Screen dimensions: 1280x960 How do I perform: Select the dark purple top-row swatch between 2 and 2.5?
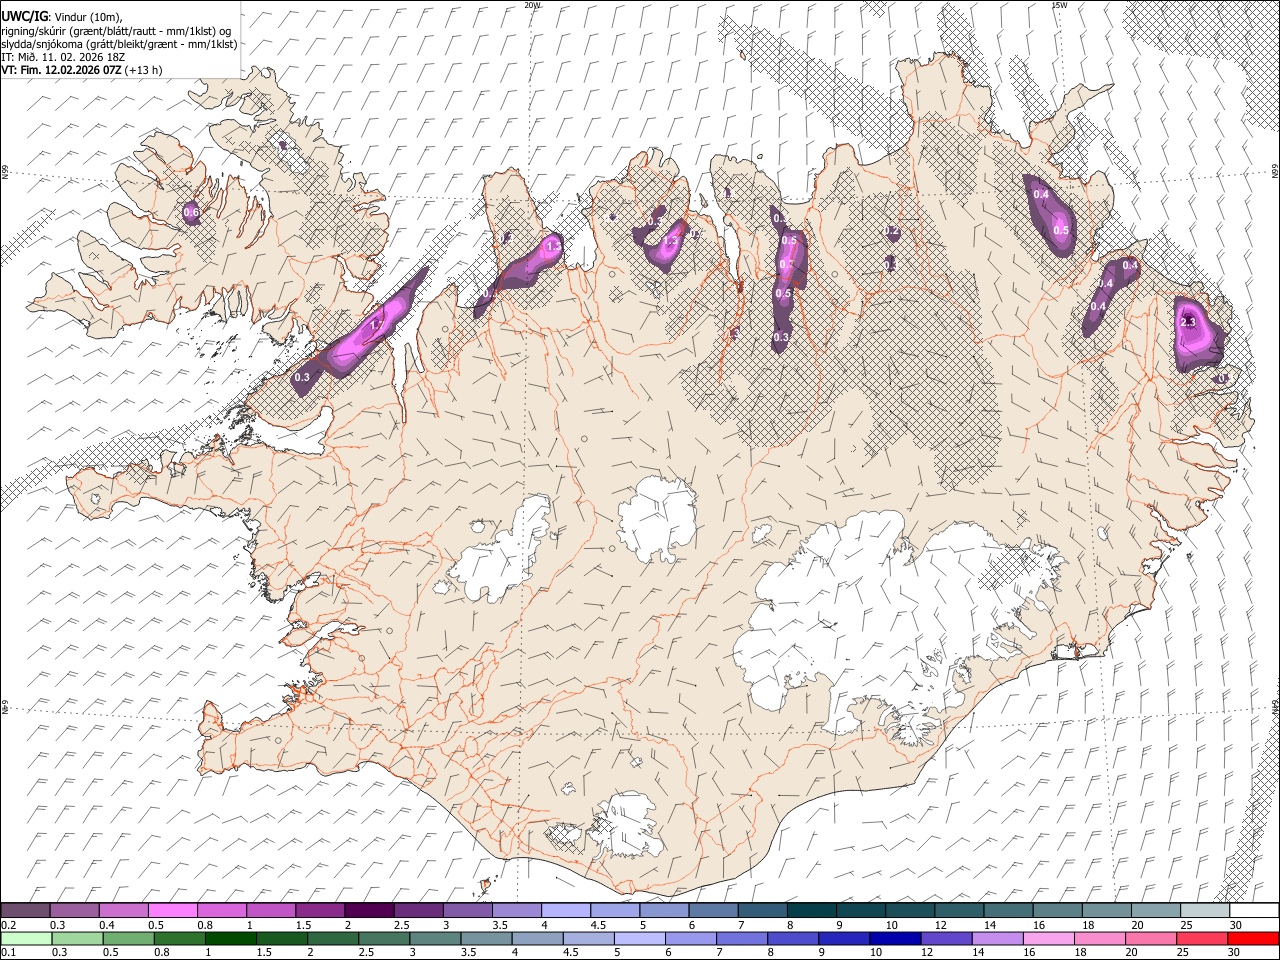(x=369, y=910)
